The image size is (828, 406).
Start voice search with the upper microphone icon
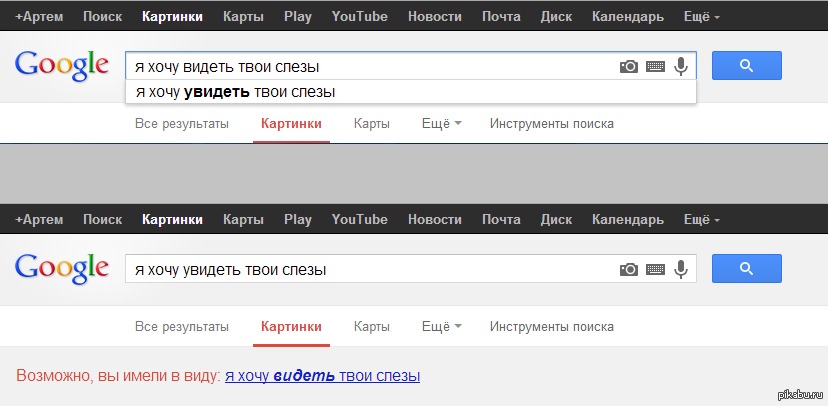click(682, 66)
